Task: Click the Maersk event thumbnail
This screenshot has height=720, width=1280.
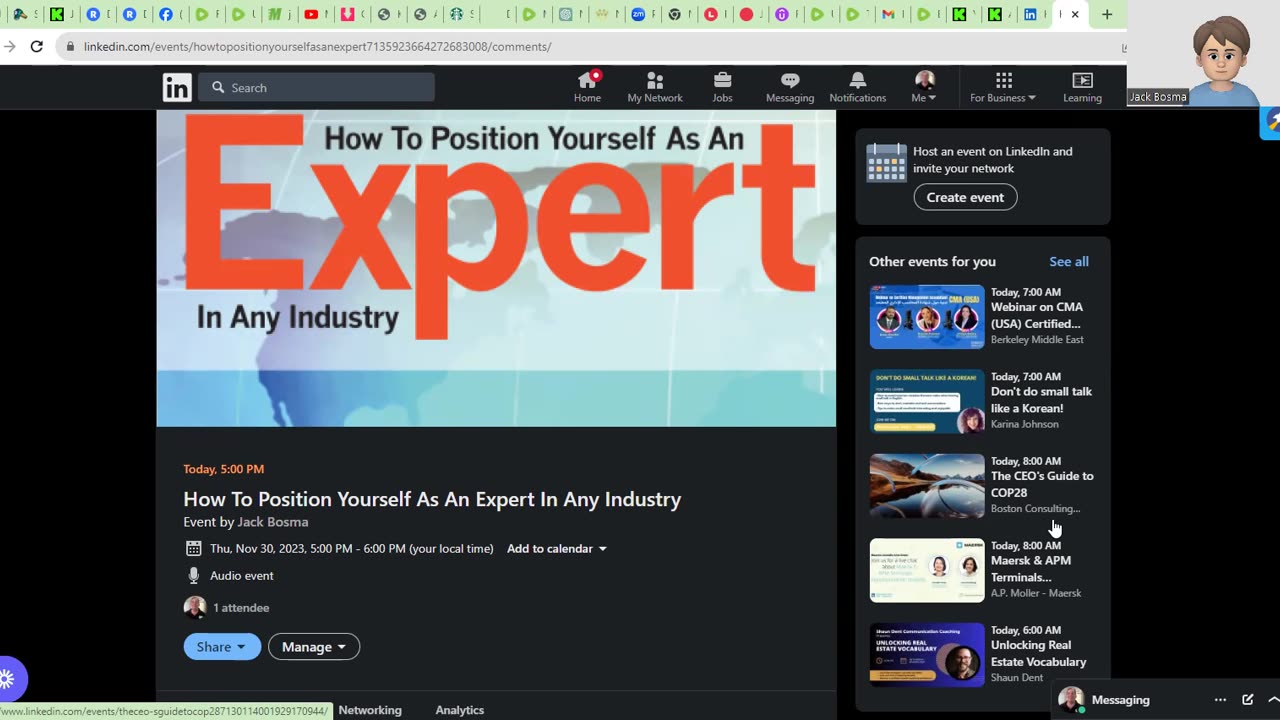Action: click(x=927, y=570)
